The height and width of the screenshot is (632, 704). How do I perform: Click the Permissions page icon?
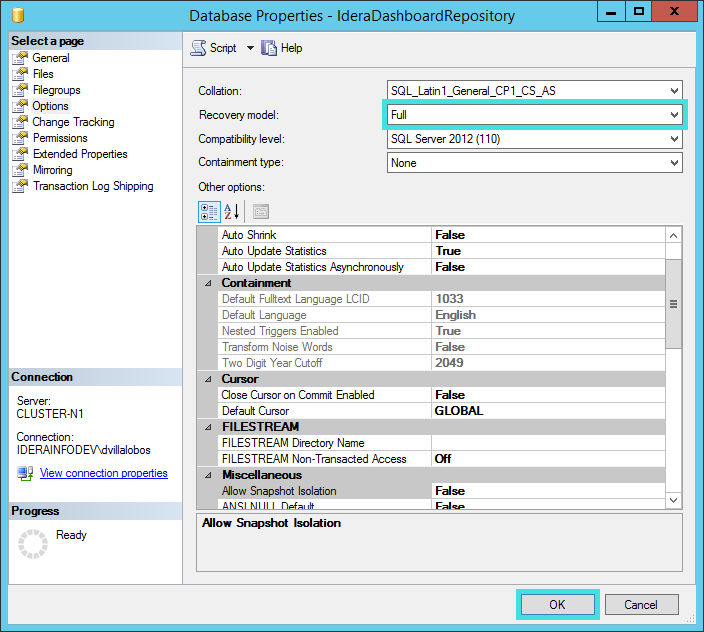pos(20,138)
